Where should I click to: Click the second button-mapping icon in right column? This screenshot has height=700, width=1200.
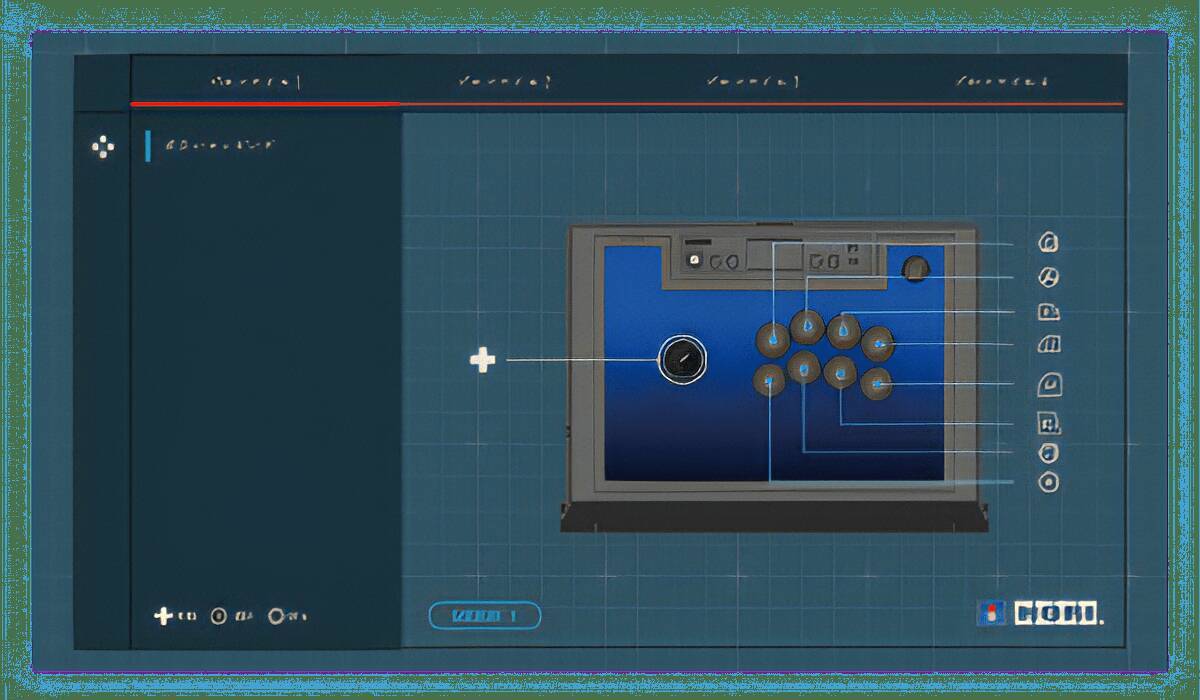[1048, 277]
